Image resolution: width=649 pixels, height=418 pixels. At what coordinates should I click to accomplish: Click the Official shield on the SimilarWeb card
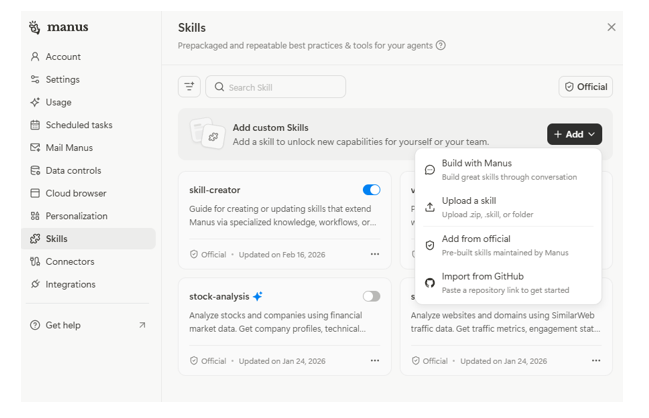pos(416,361)
